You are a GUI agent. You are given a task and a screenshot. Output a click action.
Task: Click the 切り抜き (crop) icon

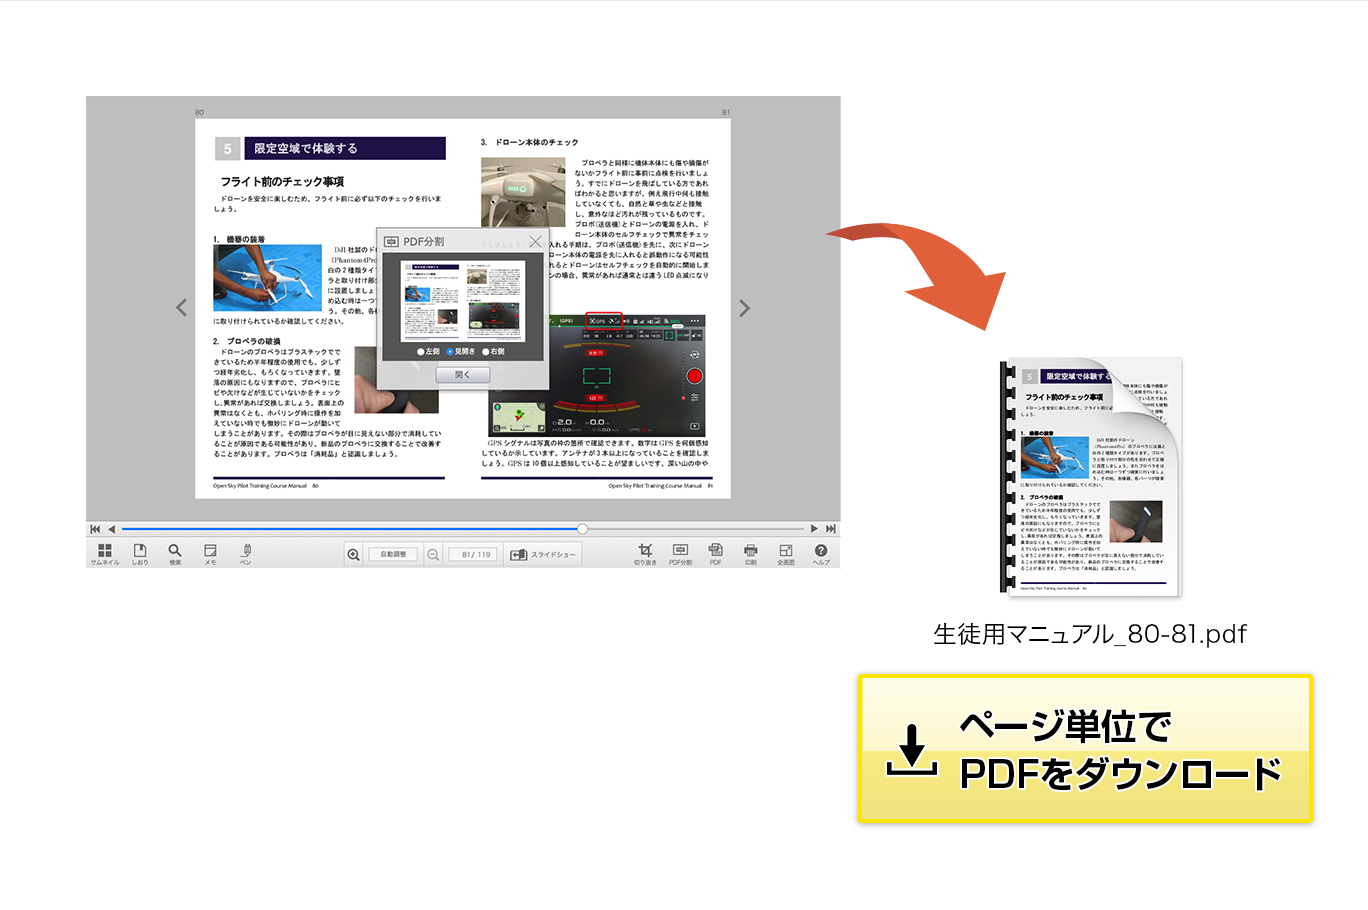pyautogui.click(x=646, y=552)
